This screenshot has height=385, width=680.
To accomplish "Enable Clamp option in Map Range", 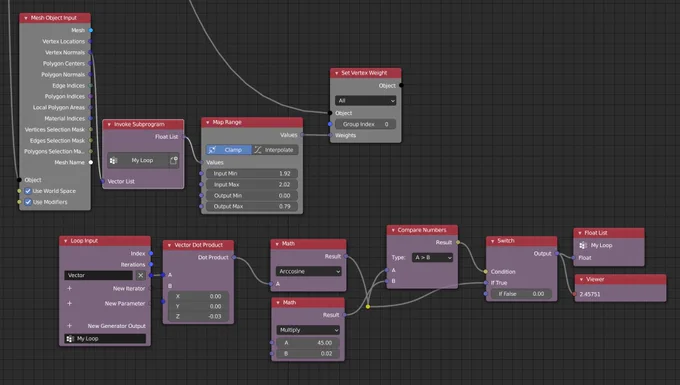I will click(x=229, y=150).
